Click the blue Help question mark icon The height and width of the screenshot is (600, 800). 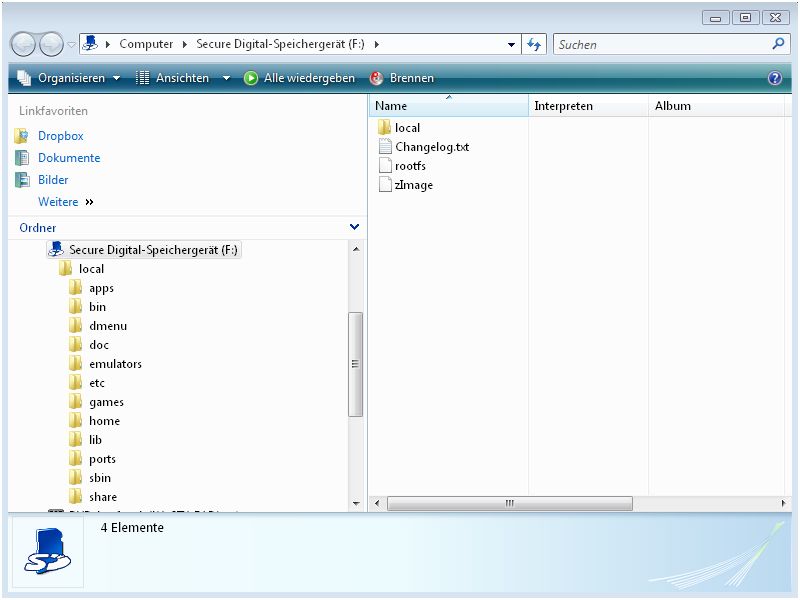pos(774,78)
